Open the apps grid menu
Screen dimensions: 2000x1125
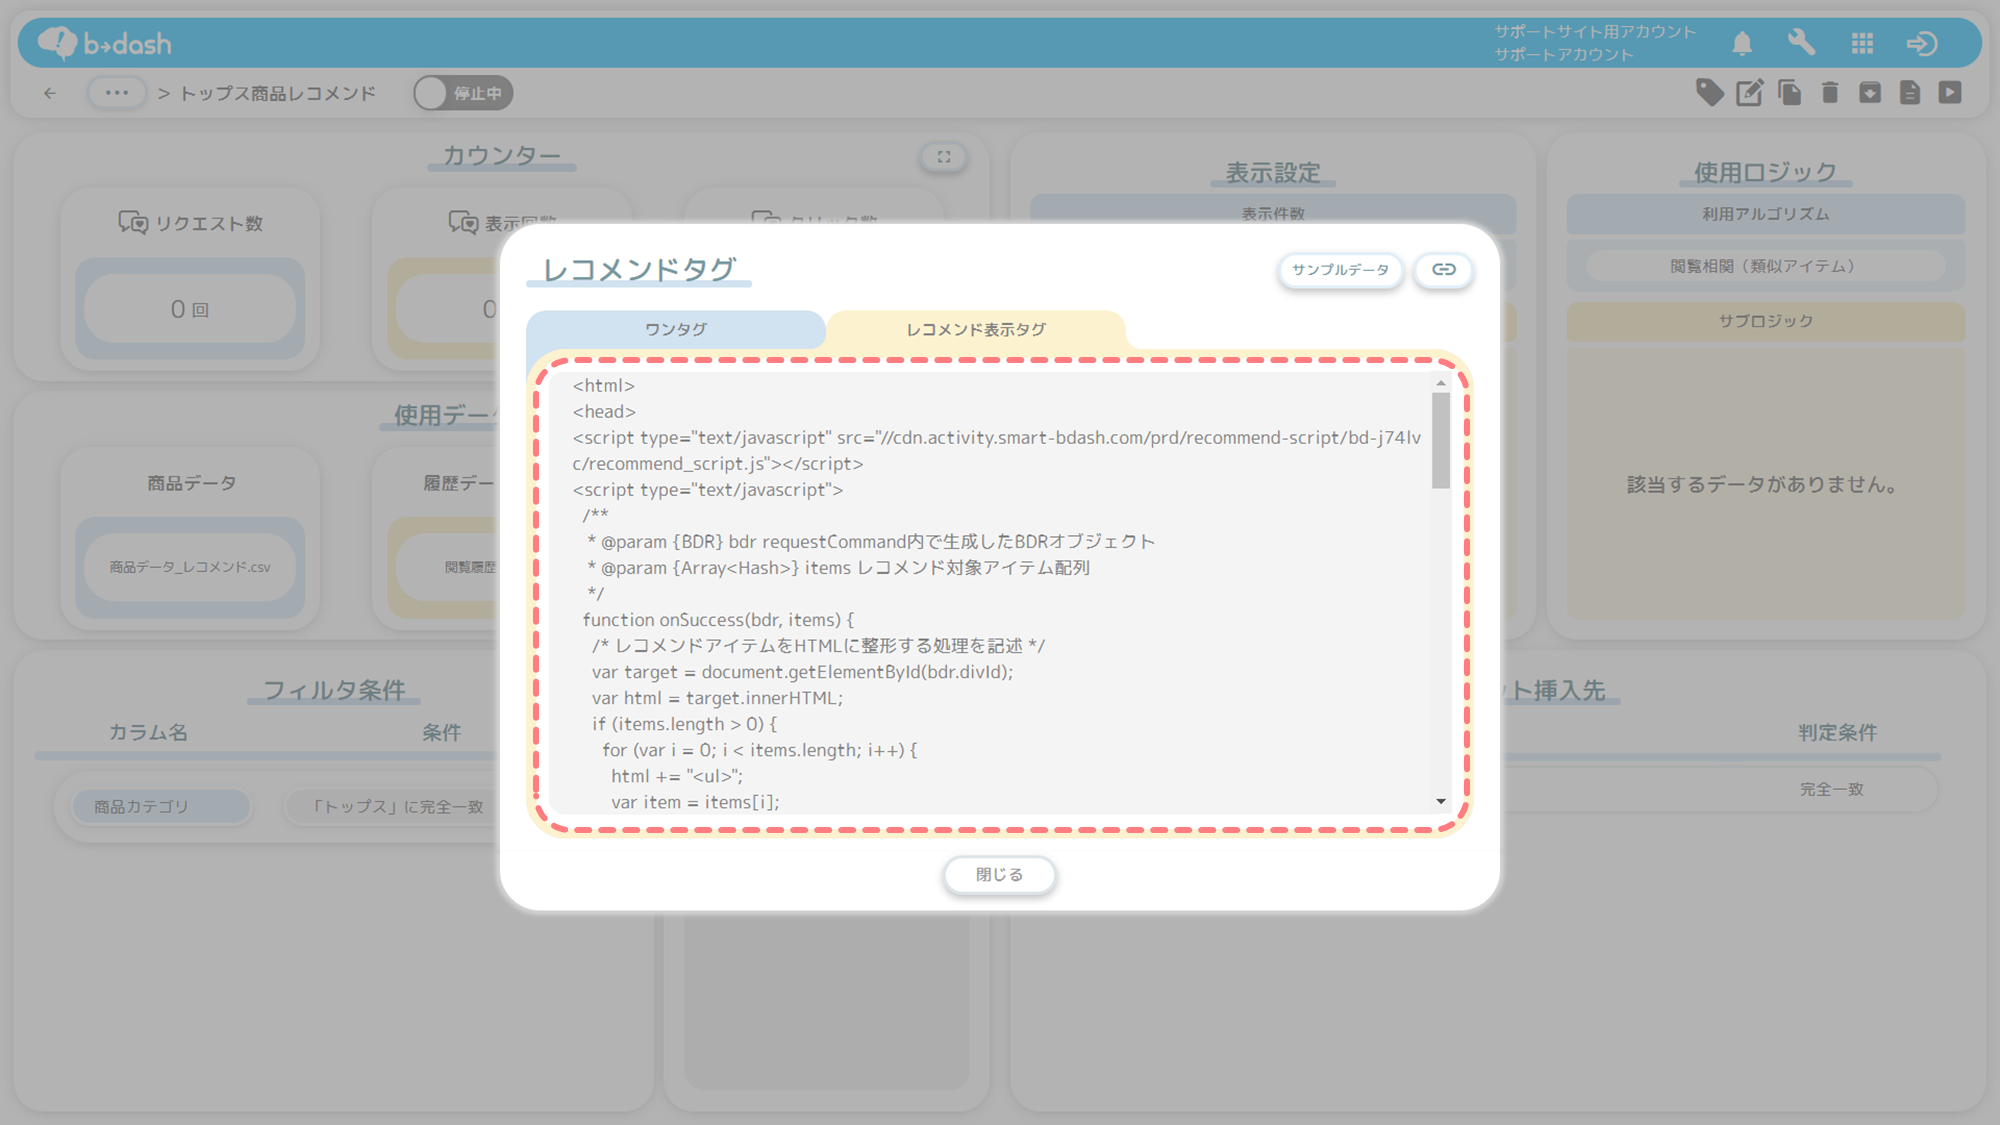pyautogui.click(x=1862, y=43)
